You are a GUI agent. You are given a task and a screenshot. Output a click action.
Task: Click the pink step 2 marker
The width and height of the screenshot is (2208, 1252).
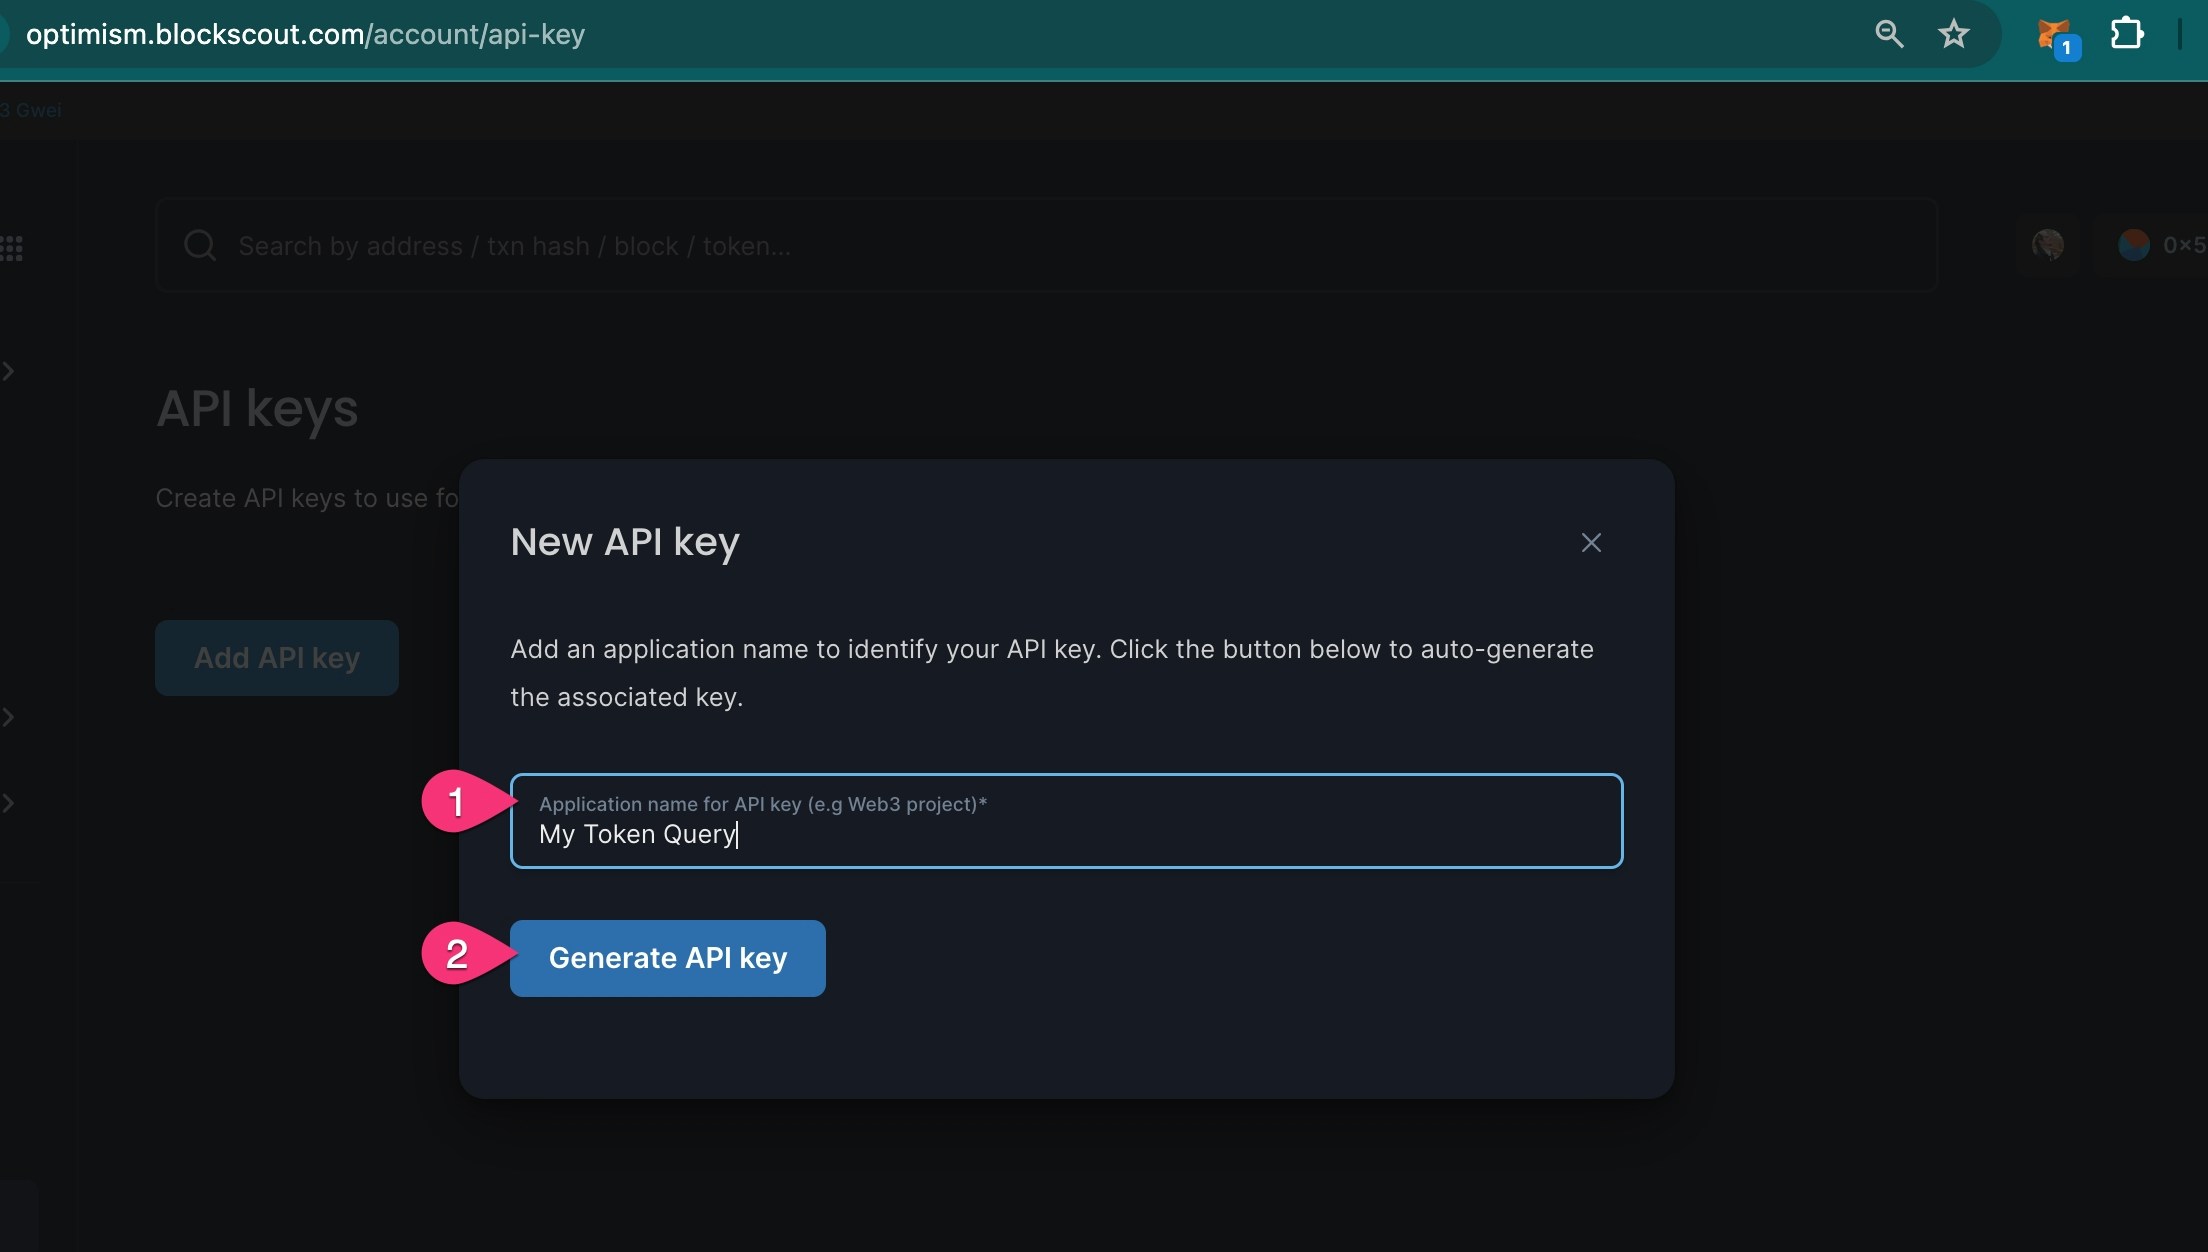[456, 953]
